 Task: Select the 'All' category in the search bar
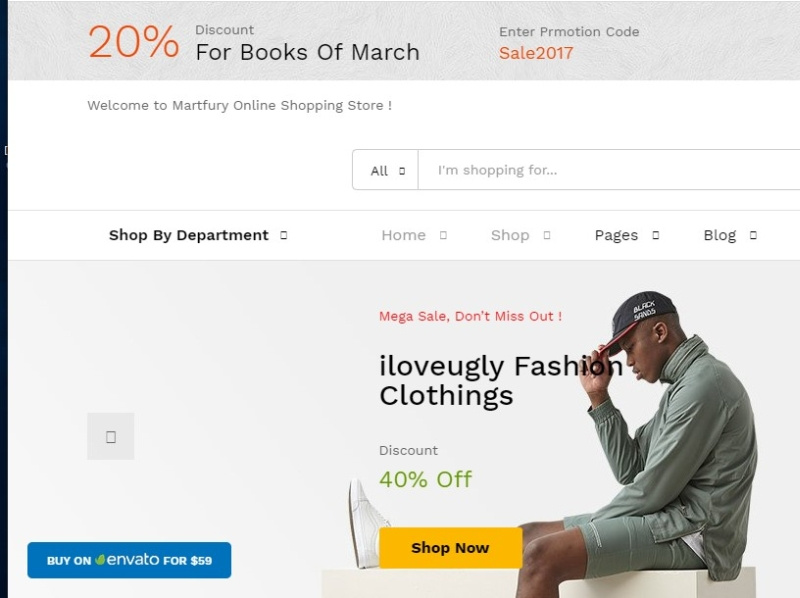point(384,169)
